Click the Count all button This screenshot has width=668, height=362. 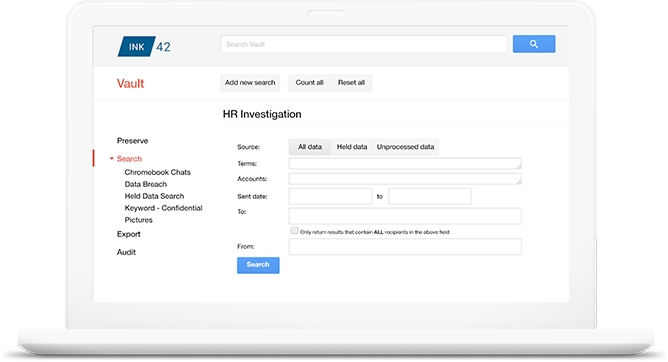[309, 83]
